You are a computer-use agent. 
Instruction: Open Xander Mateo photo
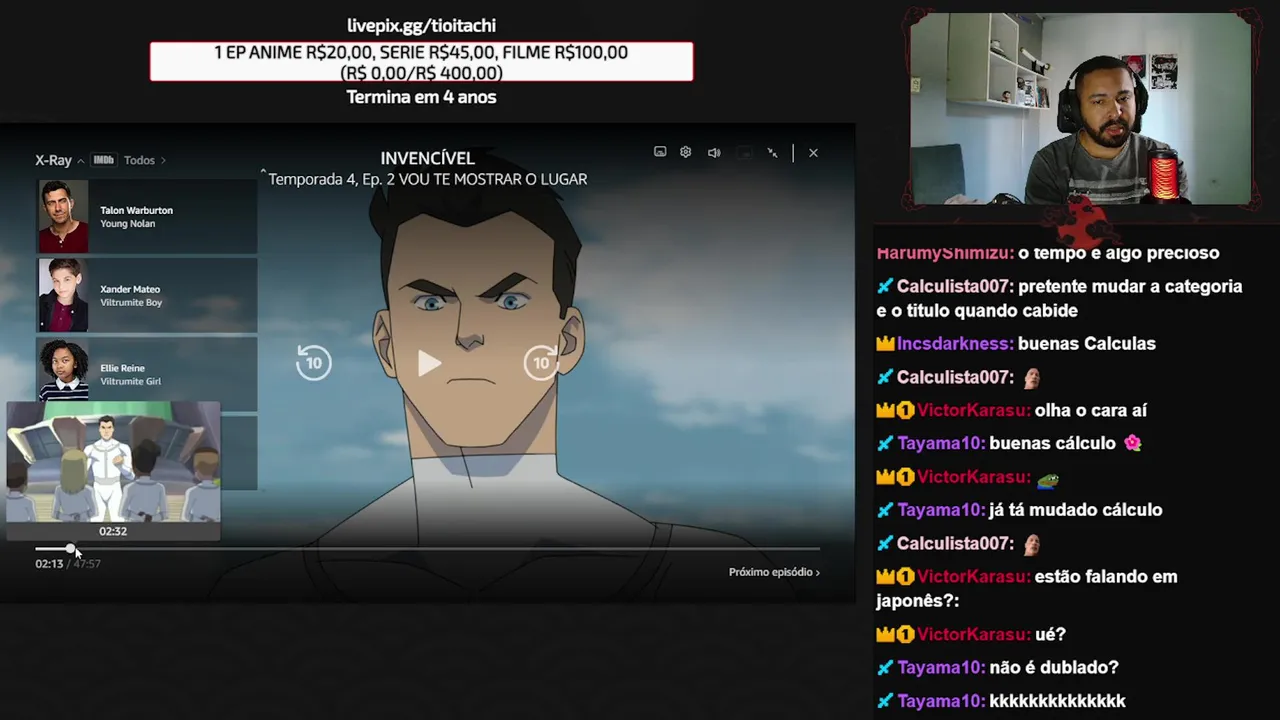[63, 295]
